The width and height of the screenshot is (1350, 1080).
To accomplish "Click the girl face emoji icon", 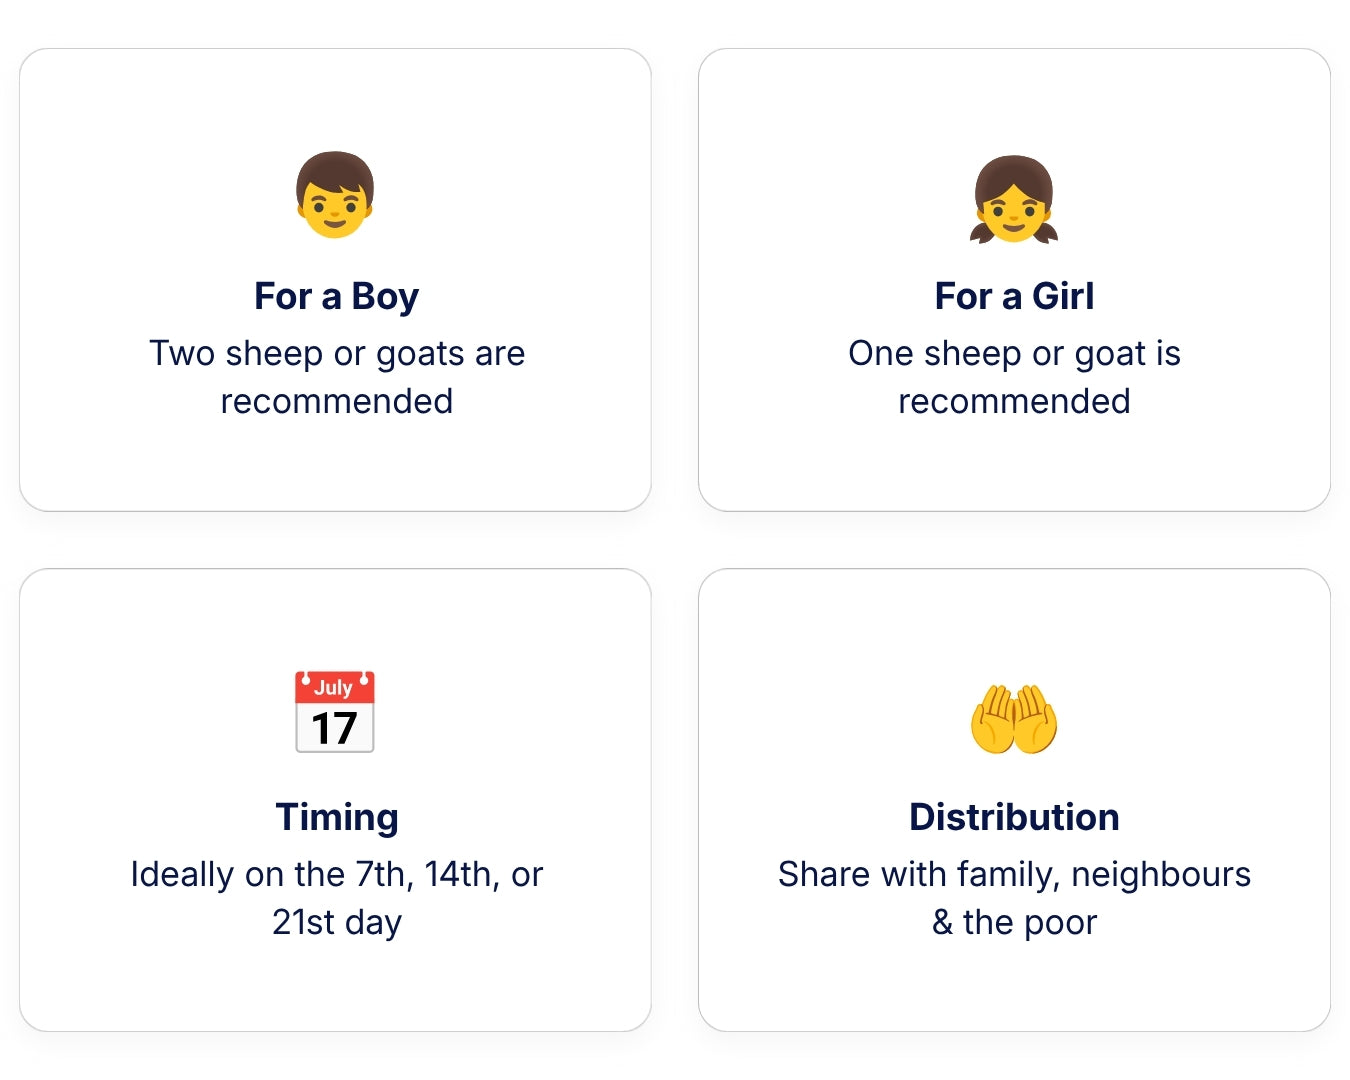I will click(1014, 199).
